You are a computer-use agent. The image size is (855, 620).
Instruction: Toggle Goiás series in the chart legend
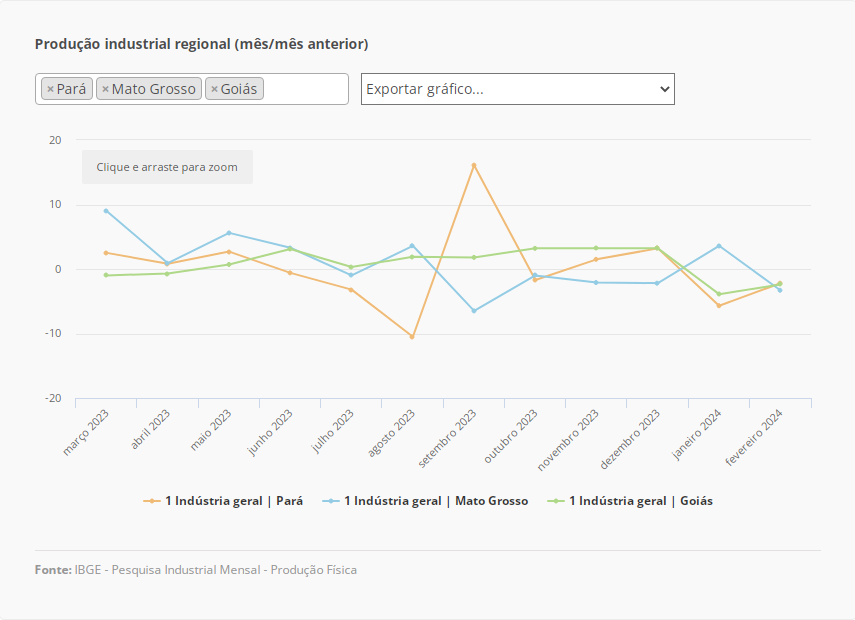640,501
